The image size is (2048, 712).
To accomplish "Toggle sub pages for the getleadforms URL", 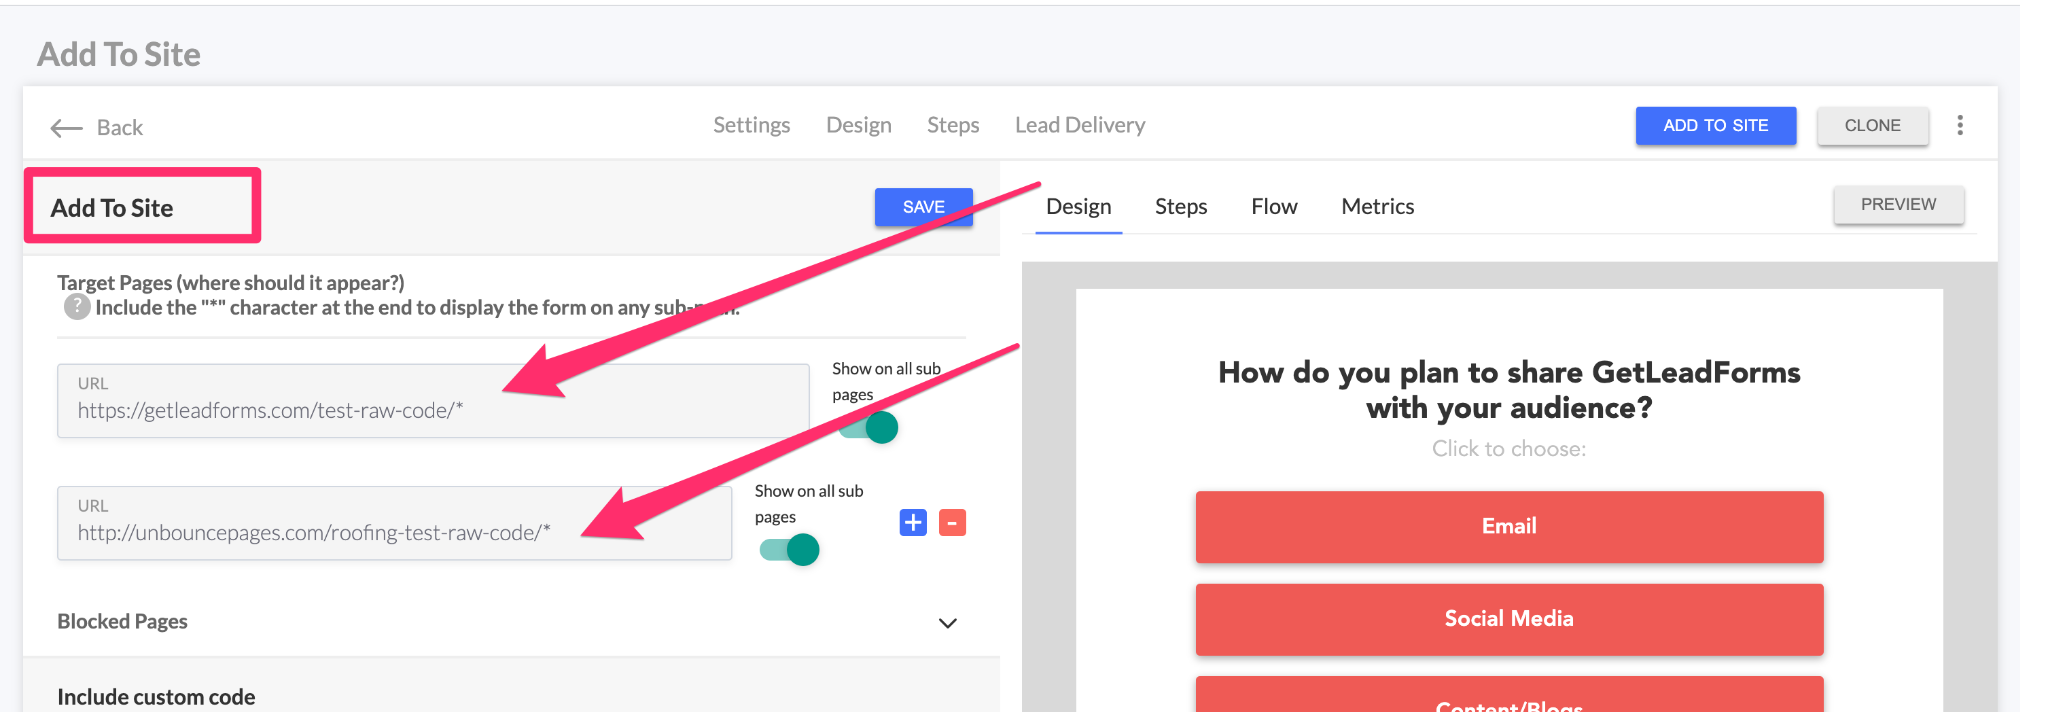I will (870, 428).
